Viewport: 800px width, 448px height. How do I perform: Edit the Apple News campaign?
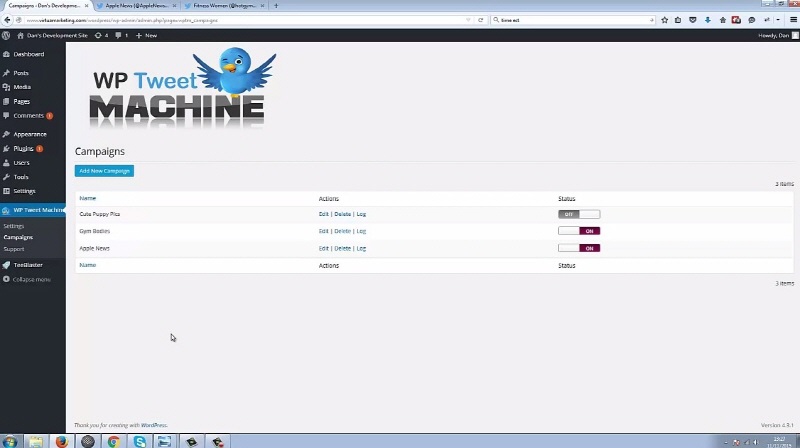[323, 248]
